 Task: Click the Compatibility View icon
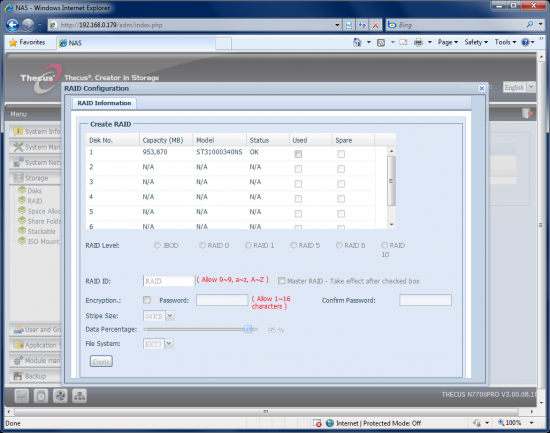click(349, 25)
